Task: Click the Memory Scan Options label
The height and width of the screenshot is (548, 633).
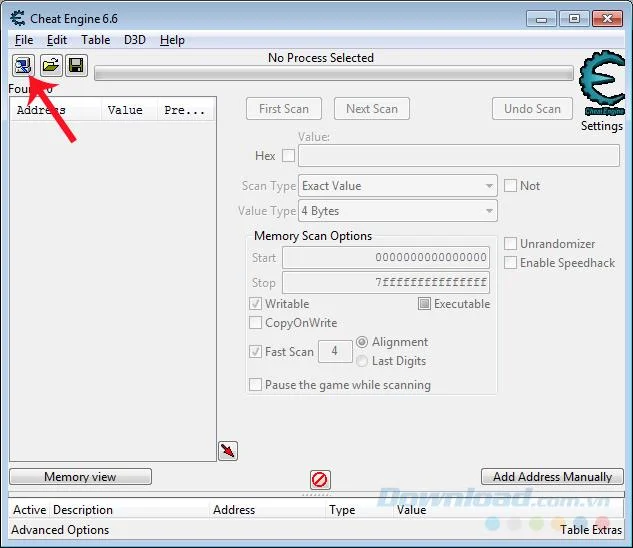Action: (x=313, y=236)
